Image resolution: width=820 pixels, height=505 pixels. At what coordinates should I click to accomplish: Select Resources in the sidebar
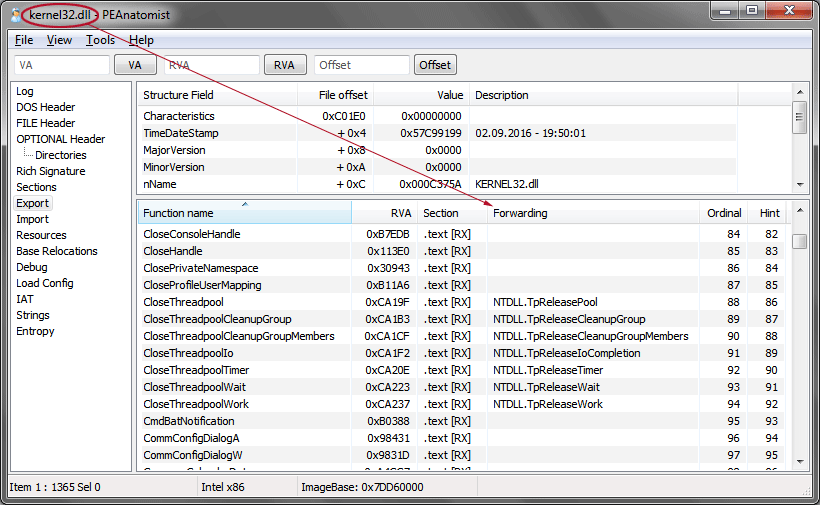pyautogui.click(x=41, y=235)
